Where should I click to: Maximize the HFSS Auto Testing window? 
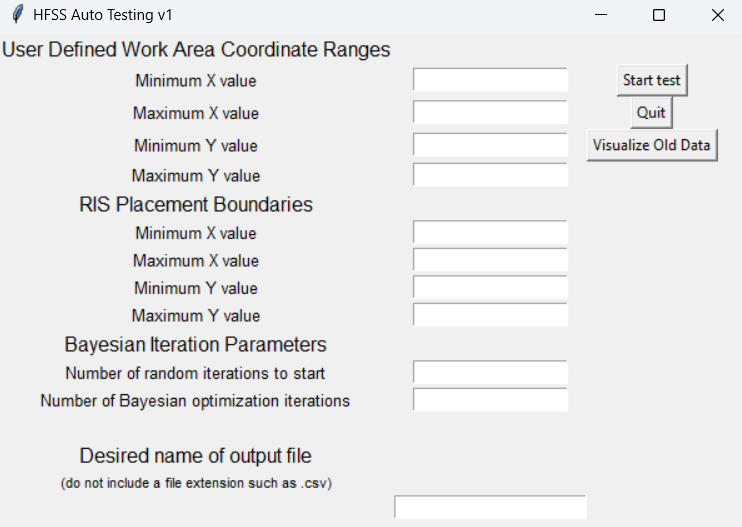tap(659, 15)
